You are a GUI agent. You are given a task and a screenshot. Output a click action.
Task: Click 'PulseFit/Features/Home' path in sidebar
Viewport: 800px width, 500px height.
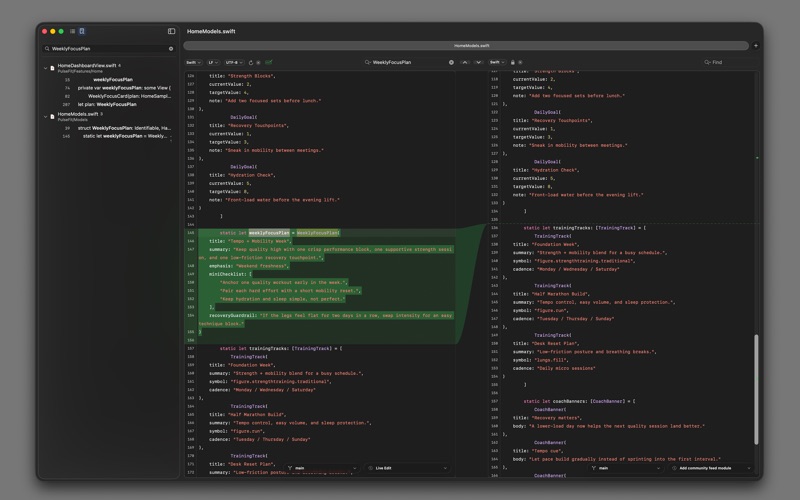[80, 71]
